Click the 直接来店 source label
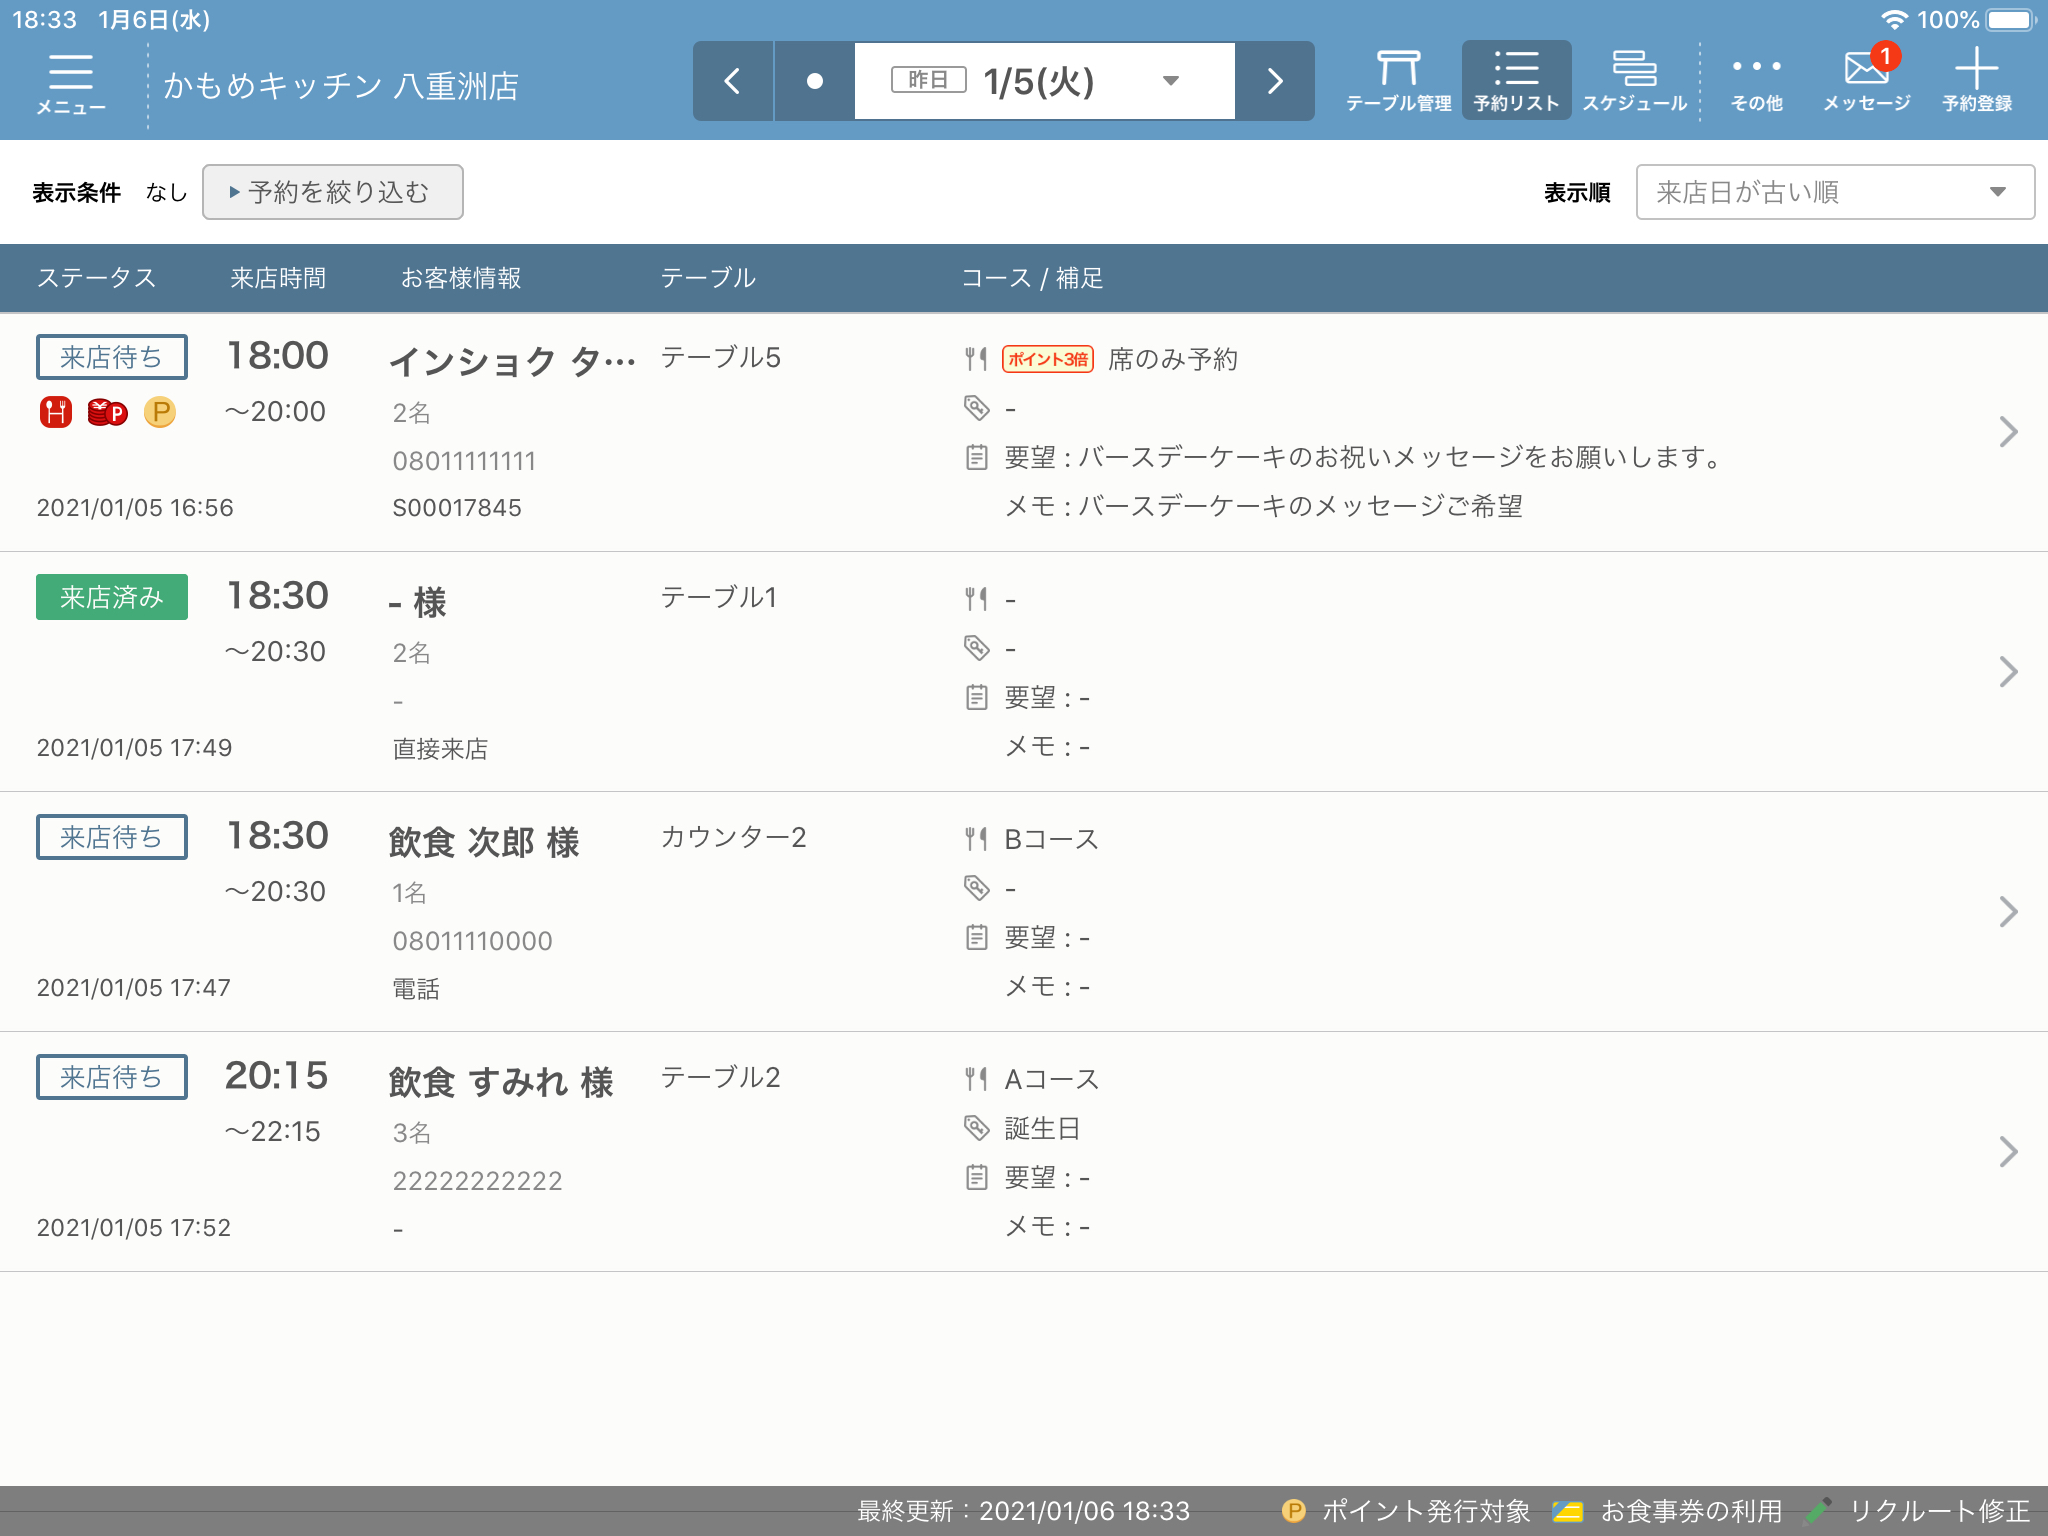This screenshot has height=1536, width=2048. [441, 749]
